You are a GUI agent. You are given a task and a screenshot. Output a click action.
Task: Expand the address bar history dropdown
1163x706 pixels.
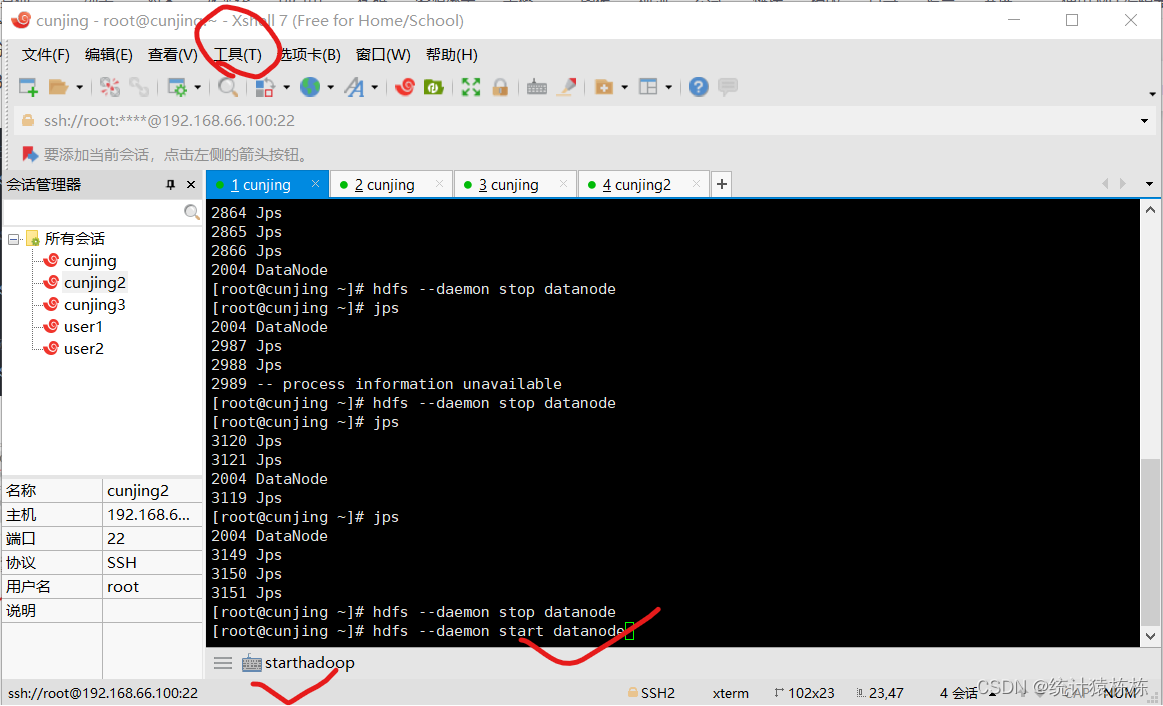coord(1144,121)
